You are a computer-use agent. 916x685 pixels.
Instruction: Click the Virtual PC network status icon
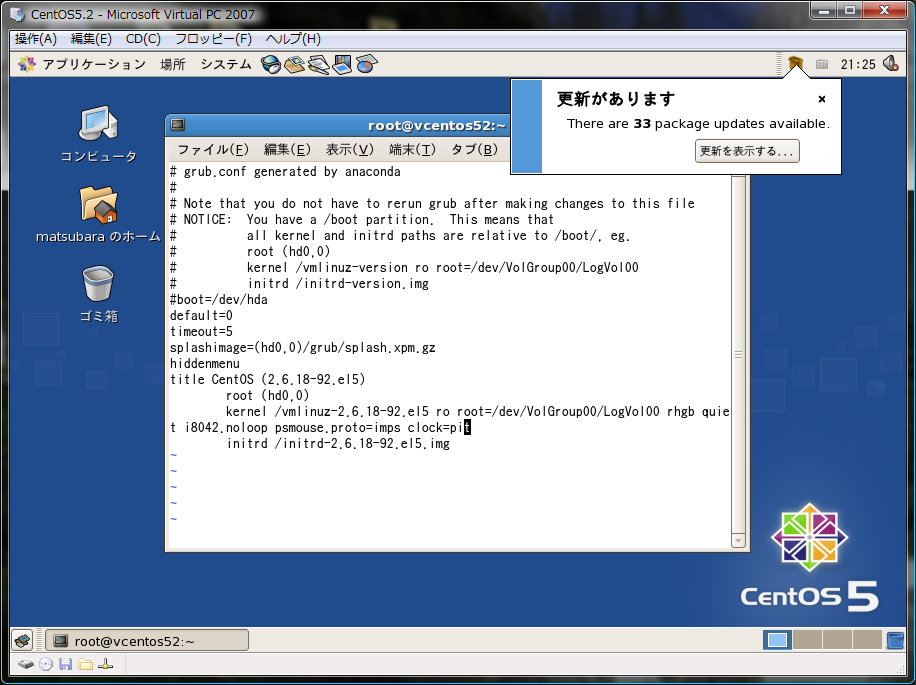(x=105, y=664)
